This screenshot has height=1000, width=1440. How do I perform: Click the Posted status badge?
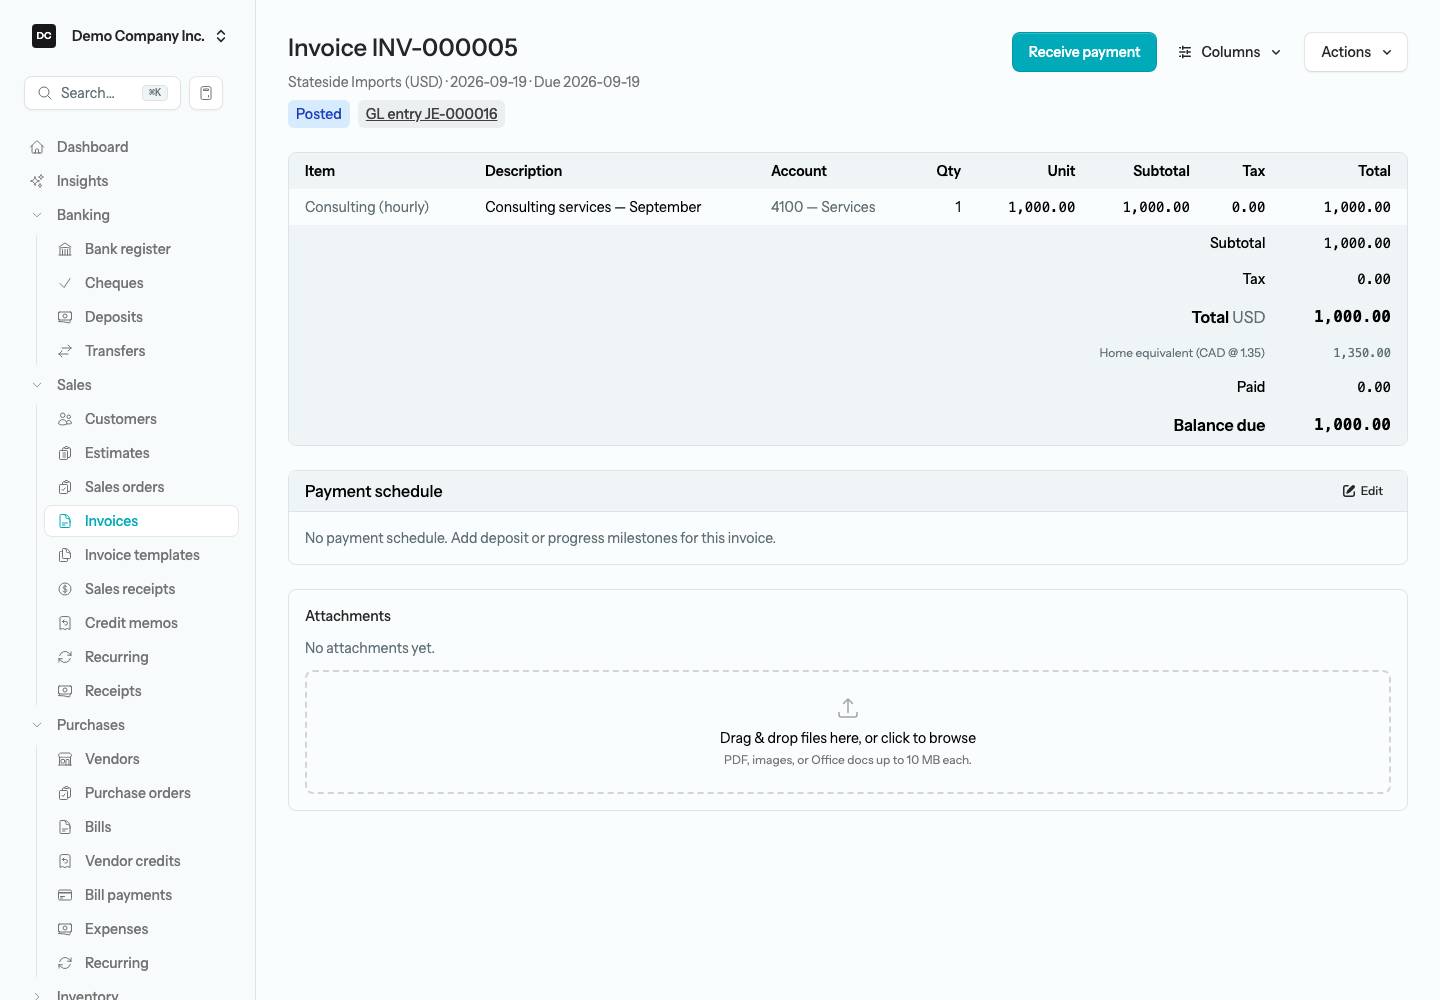(318, 114)
